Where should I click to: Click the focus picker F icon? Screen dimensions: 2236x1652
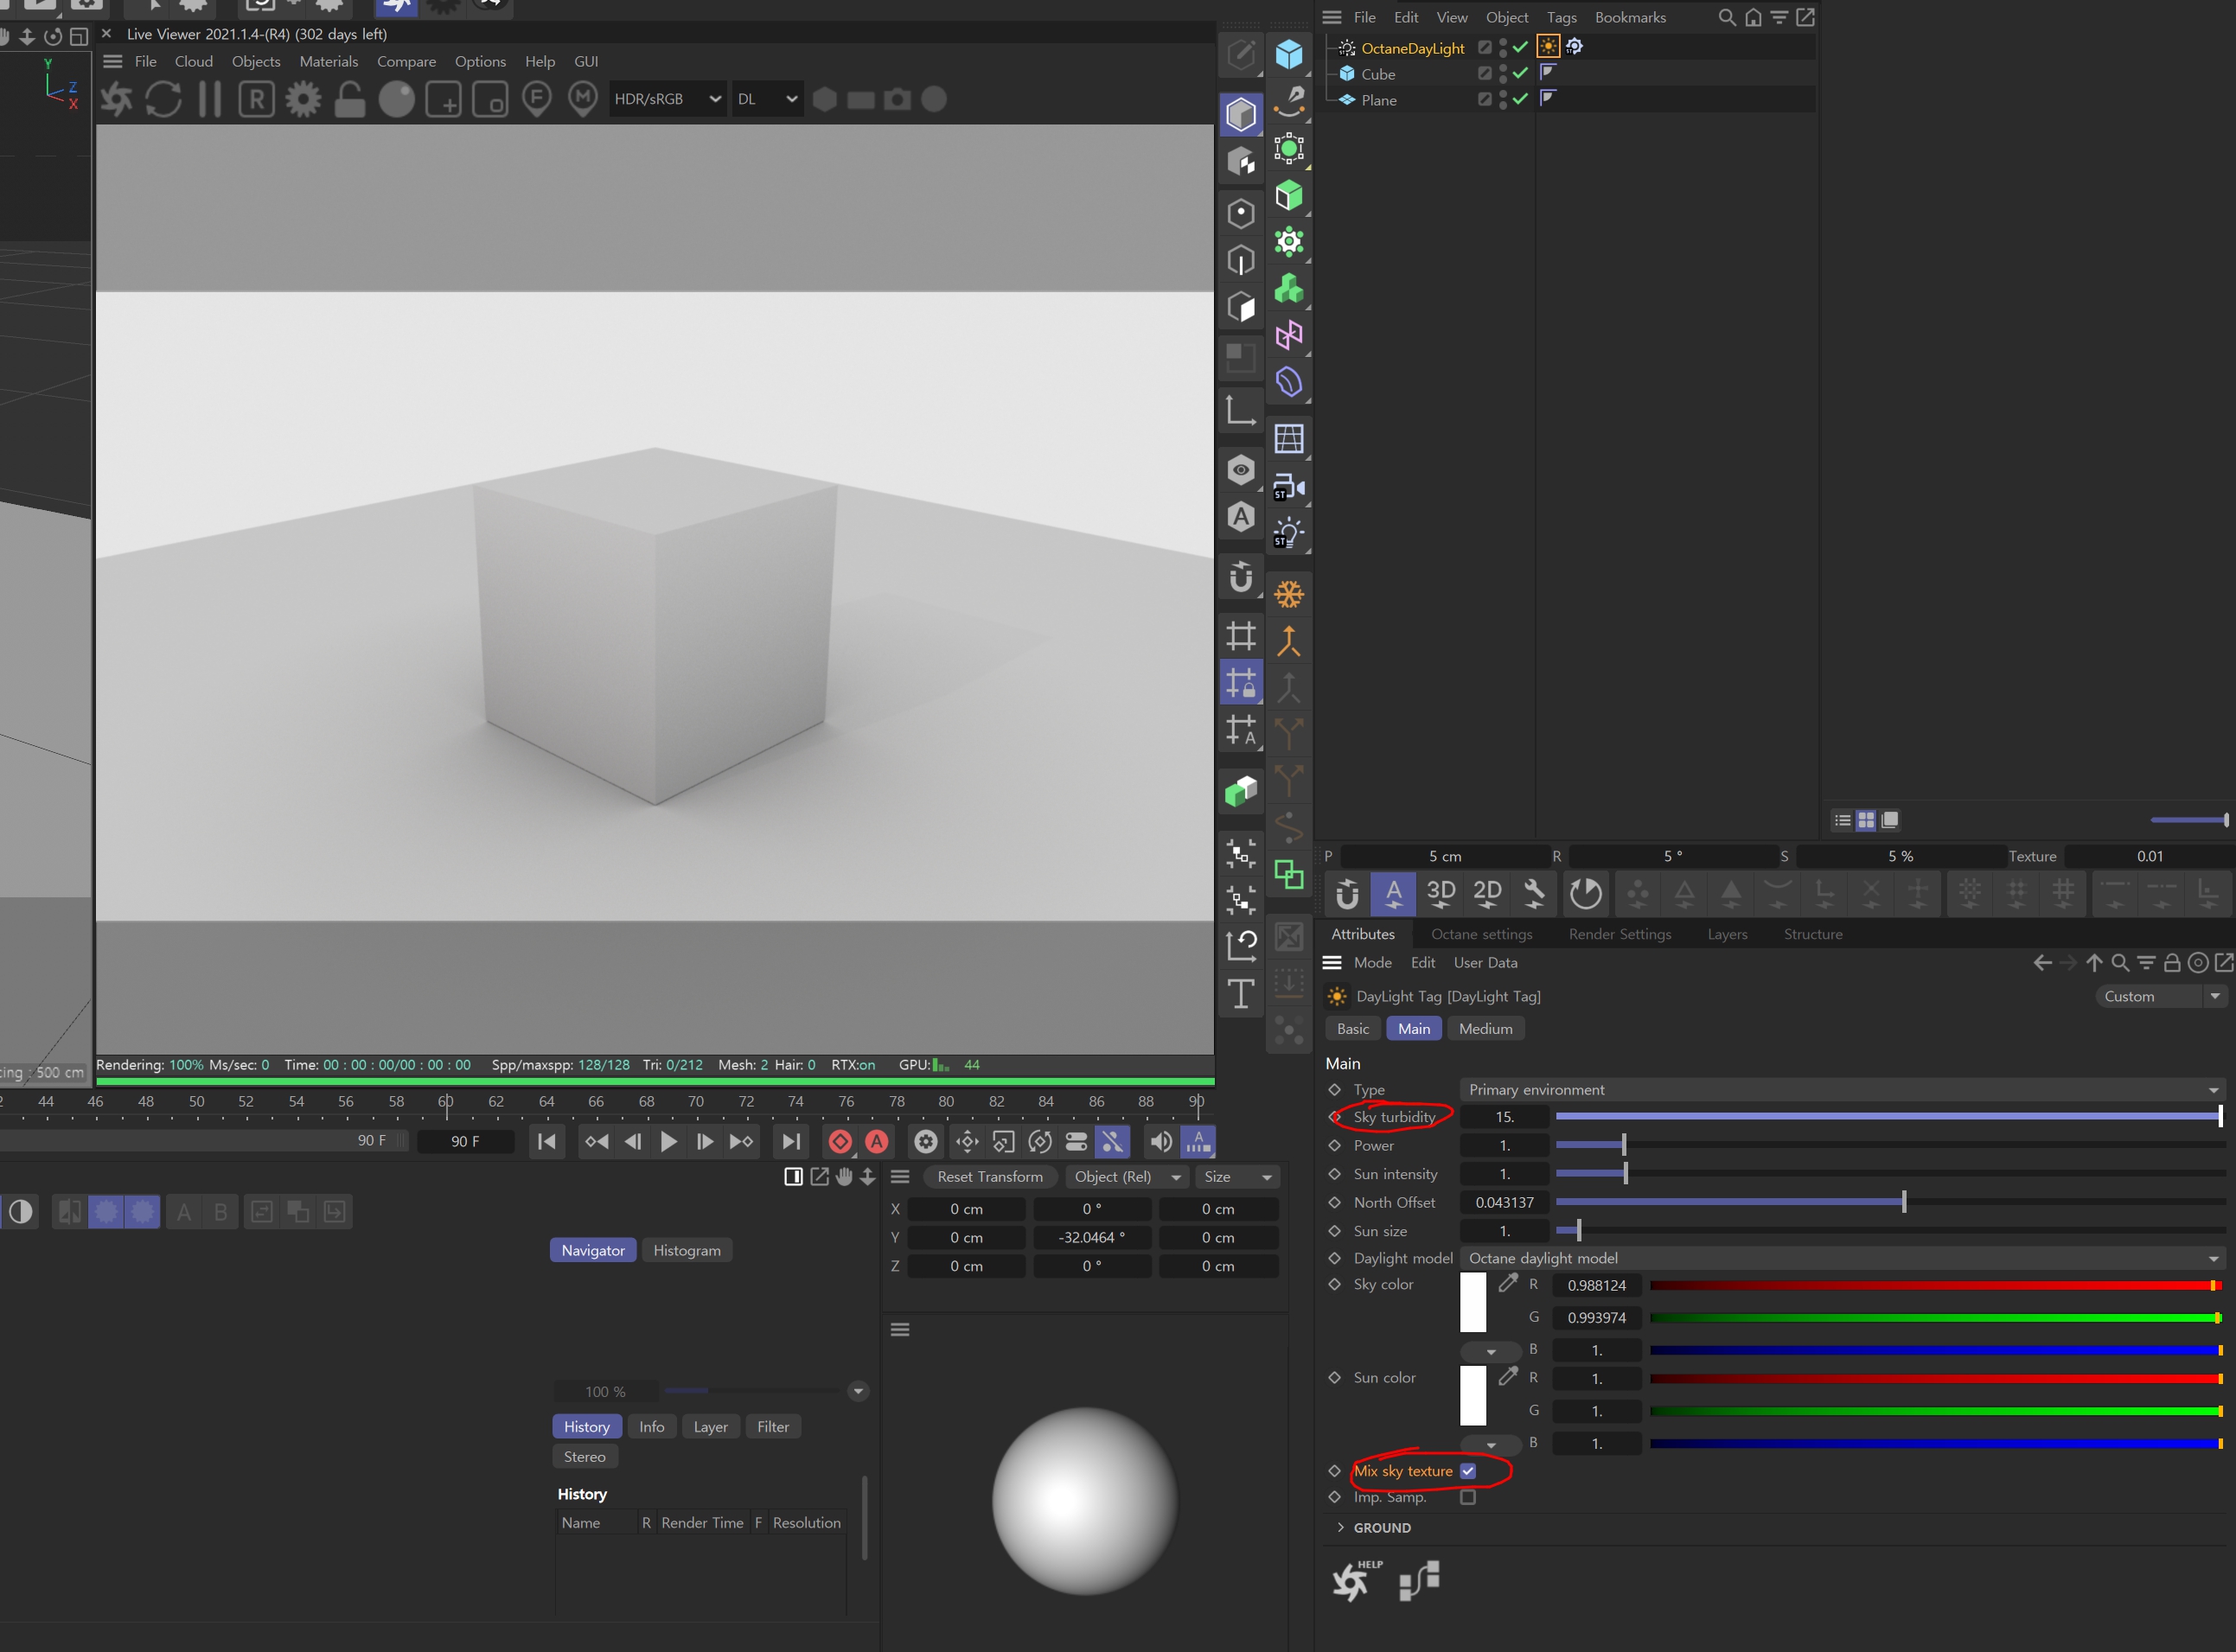pos(537,99)
